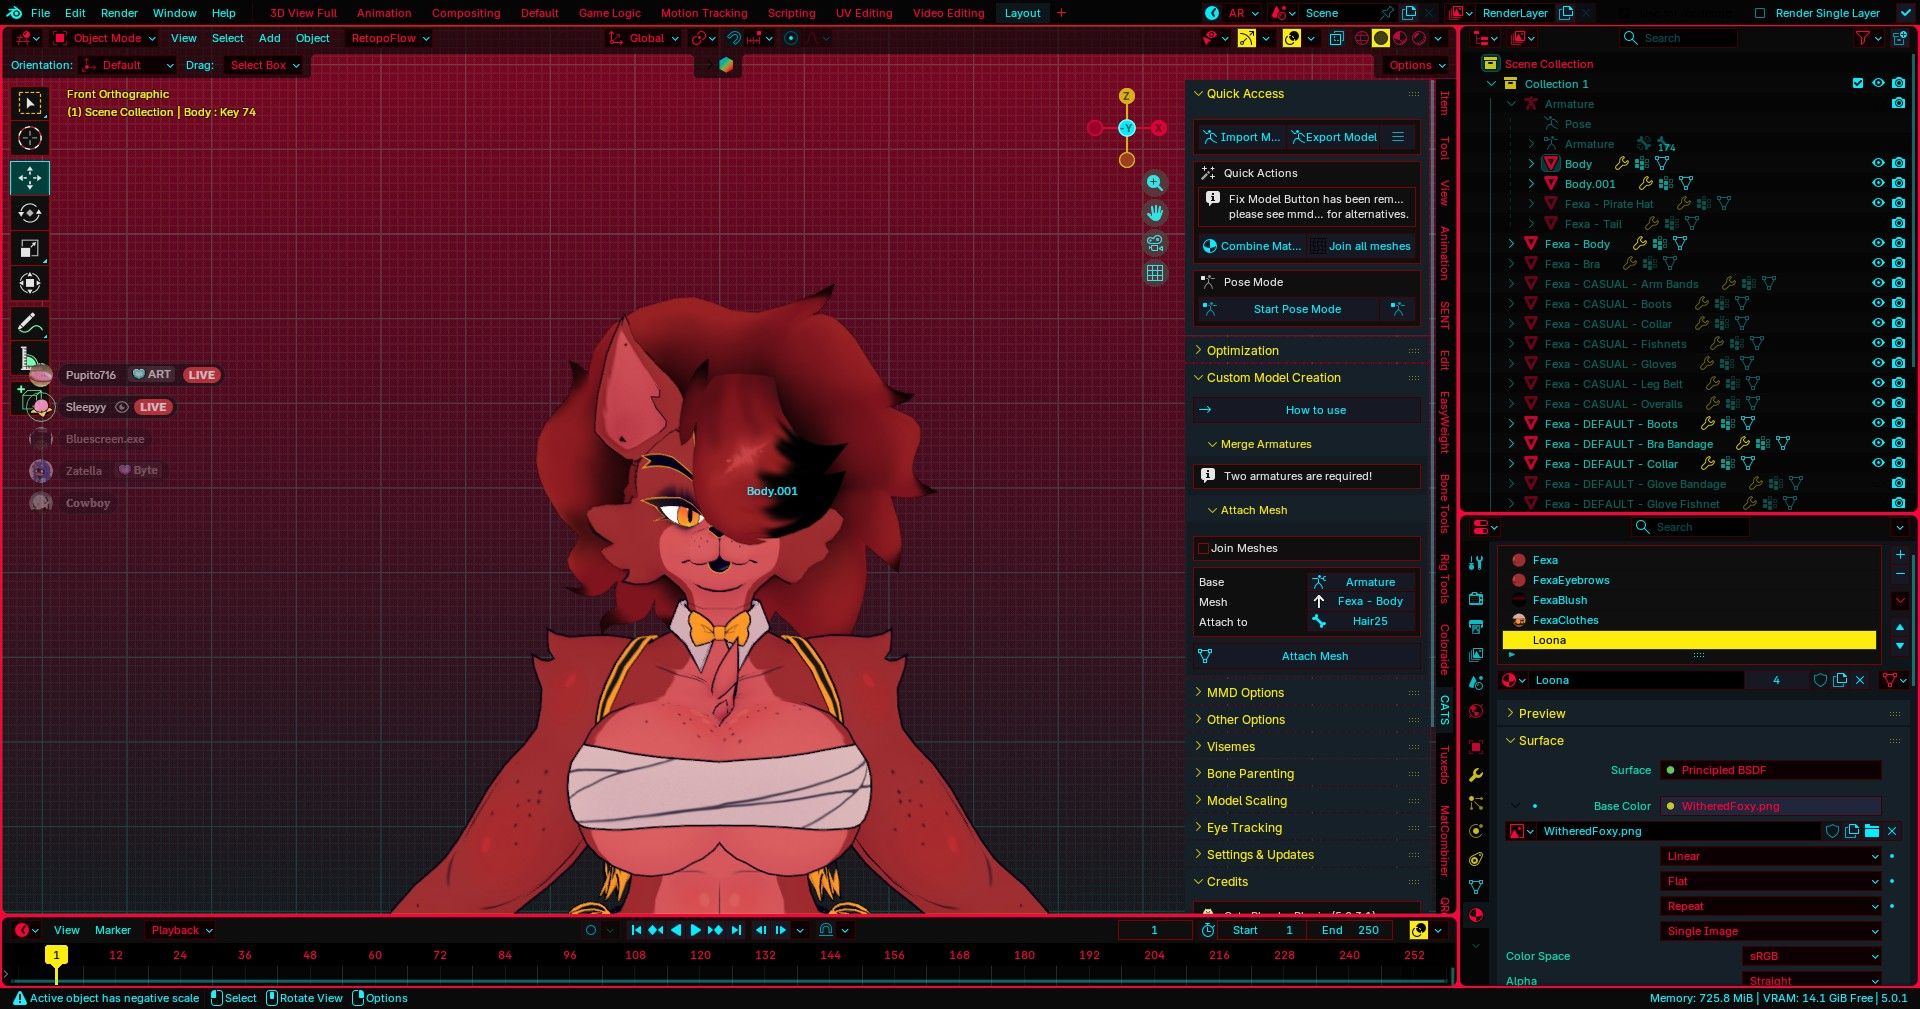Add a new material slot with plus
Image resolution: width=1920 pixels, height=1009 pixels.
[1900, 554]
